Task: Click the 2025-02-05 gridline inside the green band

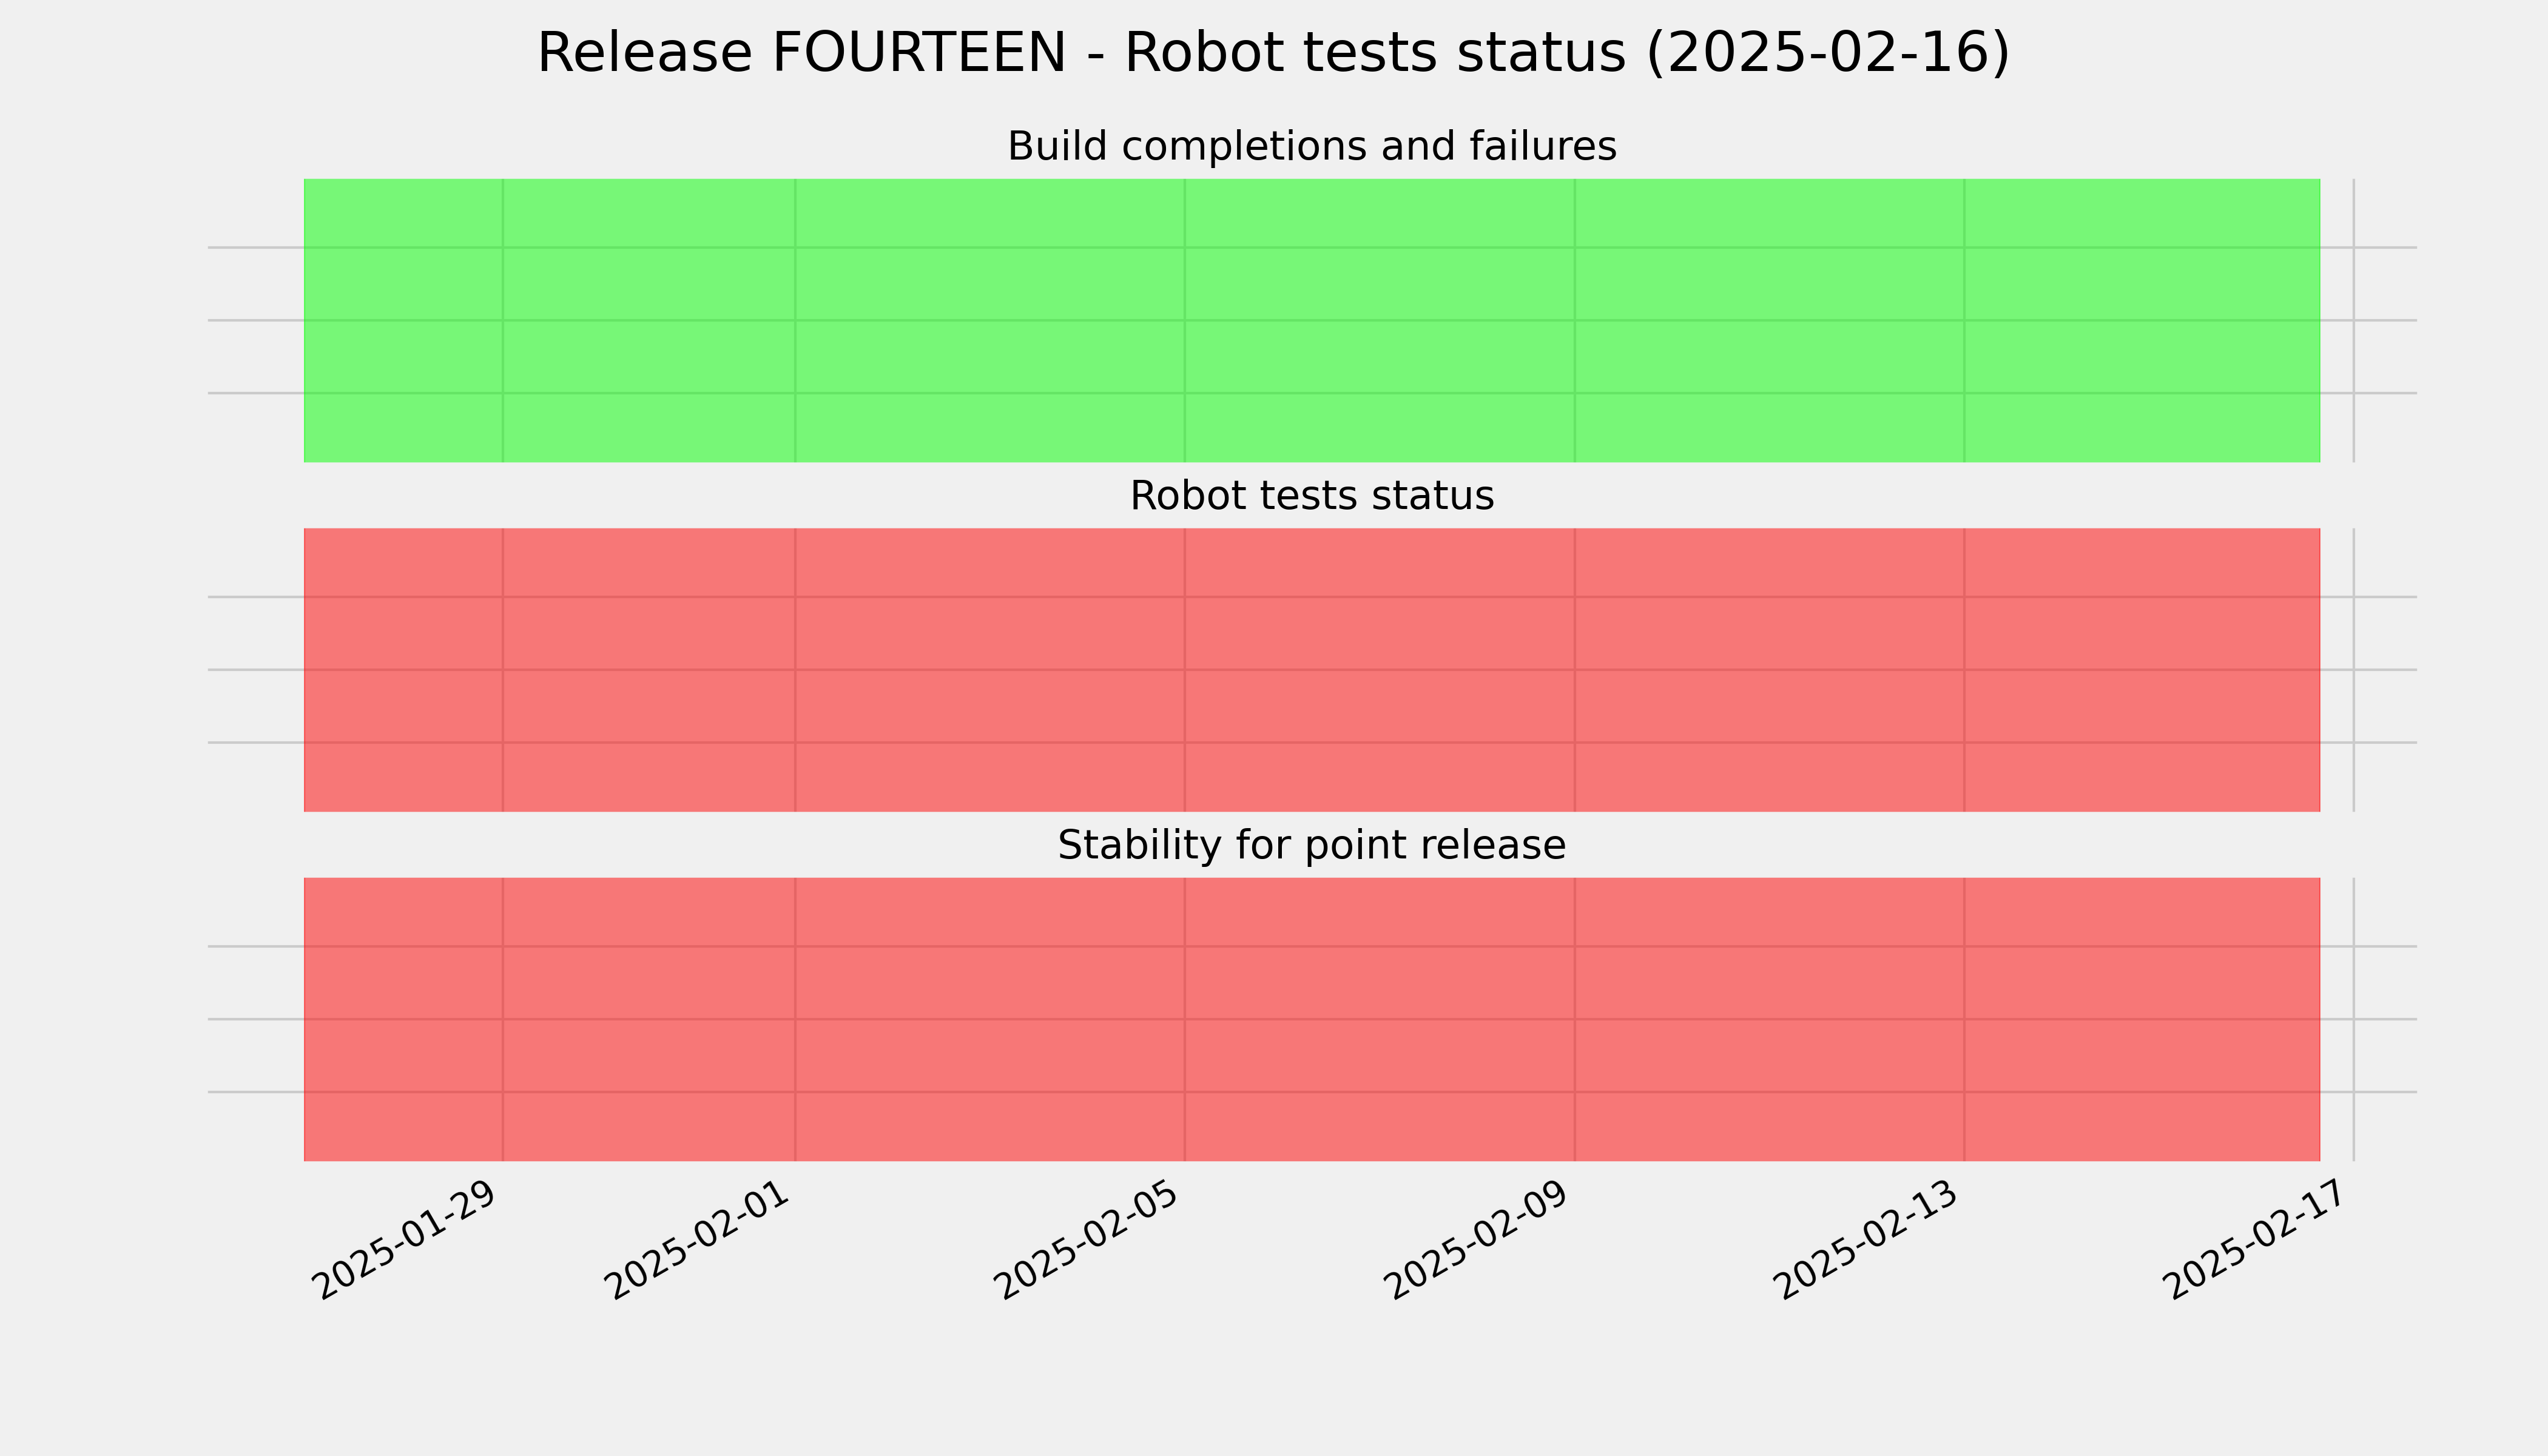Action: click(1185, 320)
